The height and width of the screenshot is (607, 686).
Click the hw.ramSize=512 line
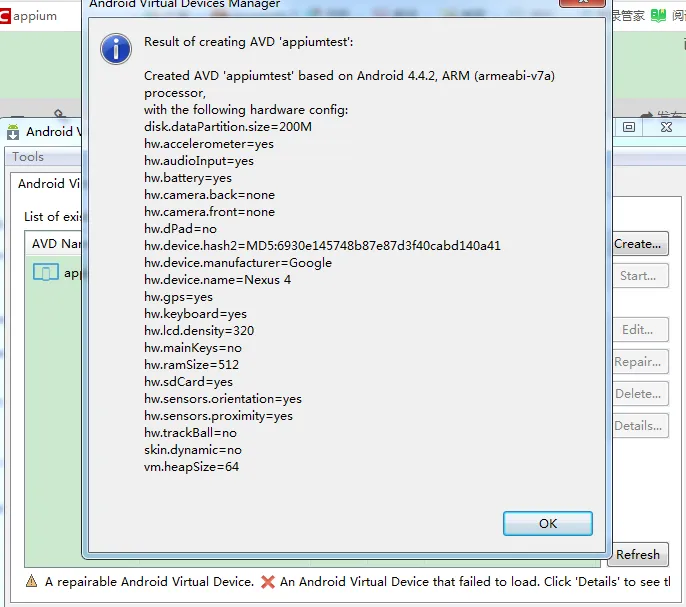[x=191, y=365]
